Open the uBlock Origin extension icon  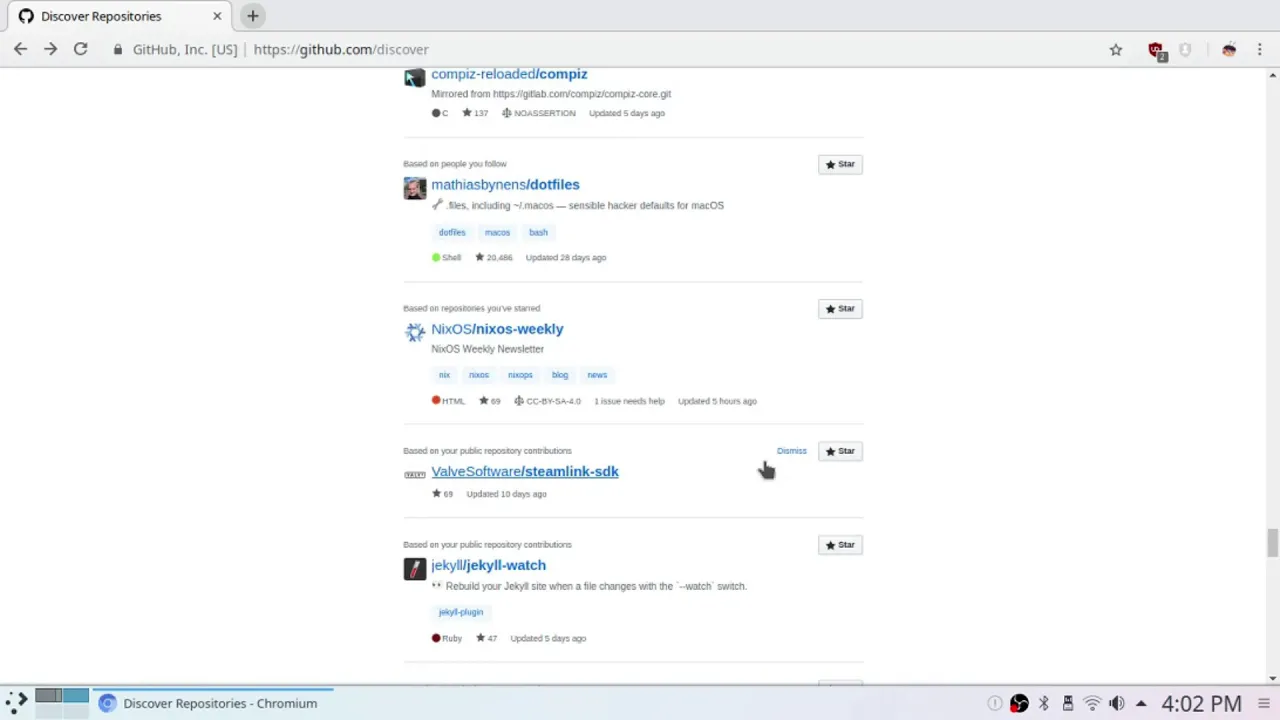[x=1157, y=50]
